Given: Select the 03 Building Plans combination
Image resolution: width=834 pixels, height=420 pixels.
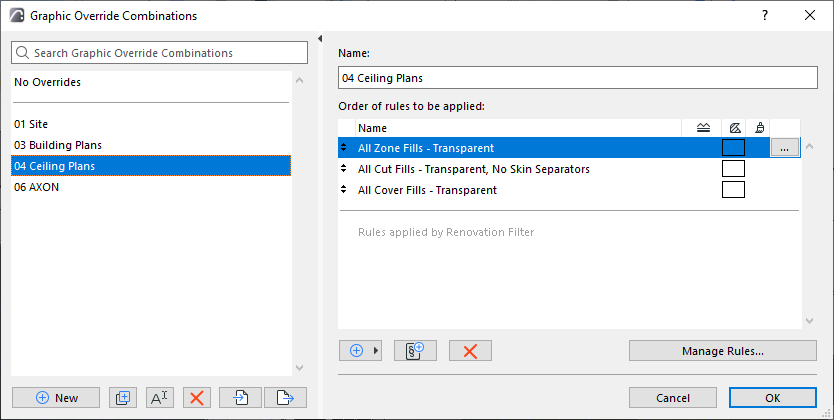Looking at the screenshot, I should coord(58,145).
